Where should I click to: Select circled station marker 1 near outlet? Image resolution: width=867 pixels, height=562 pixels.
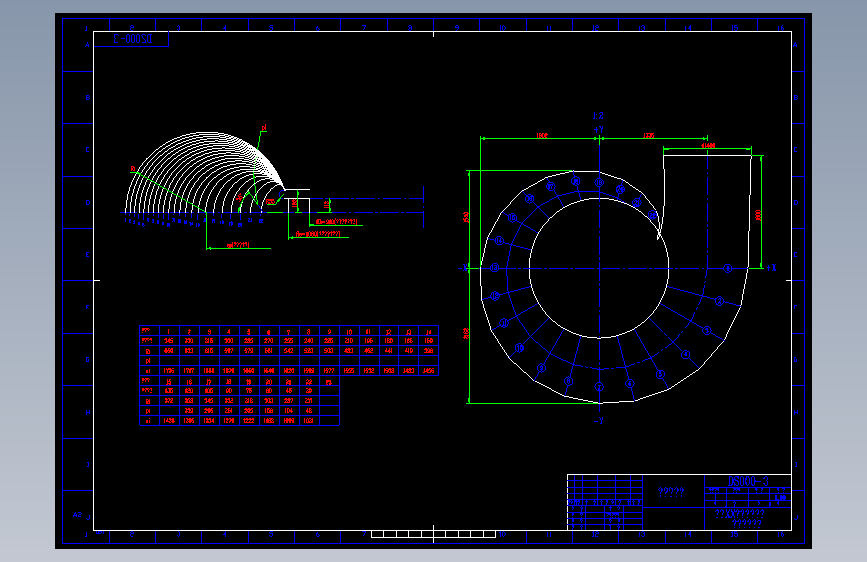click(728, 268)
